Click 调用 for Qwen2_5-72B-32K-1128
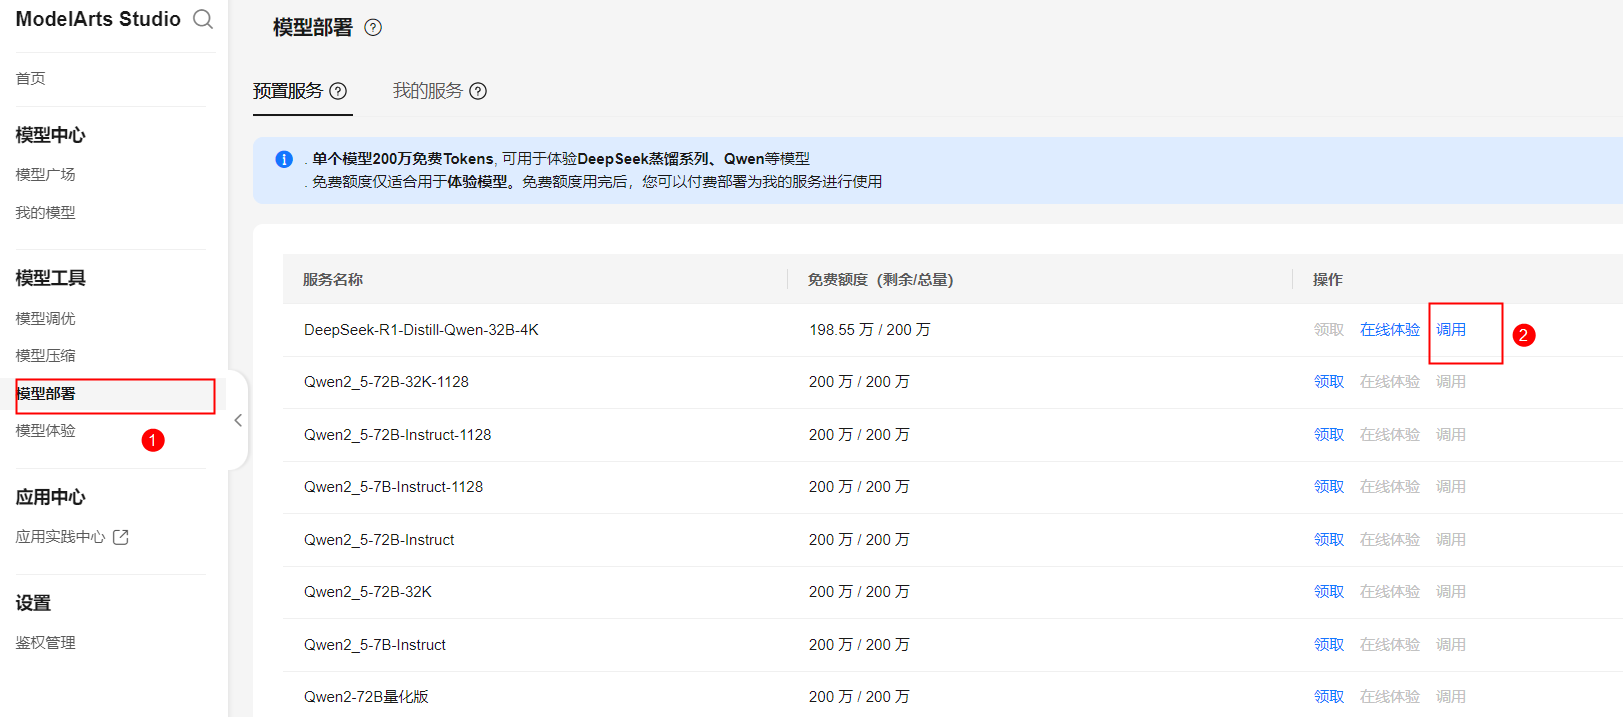Image resolution: width=1623 pixels, height=717 pixels. pos(1451,381)
